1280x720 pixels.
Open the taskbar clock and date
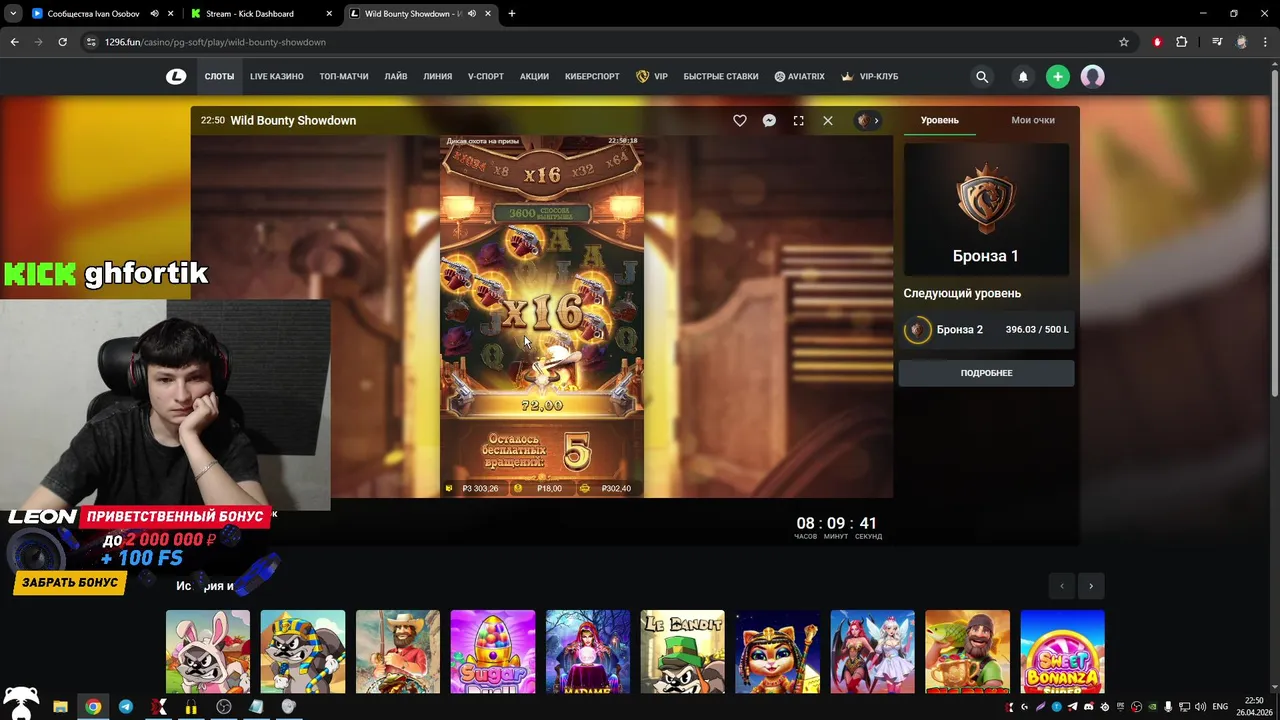[1254, 706]
